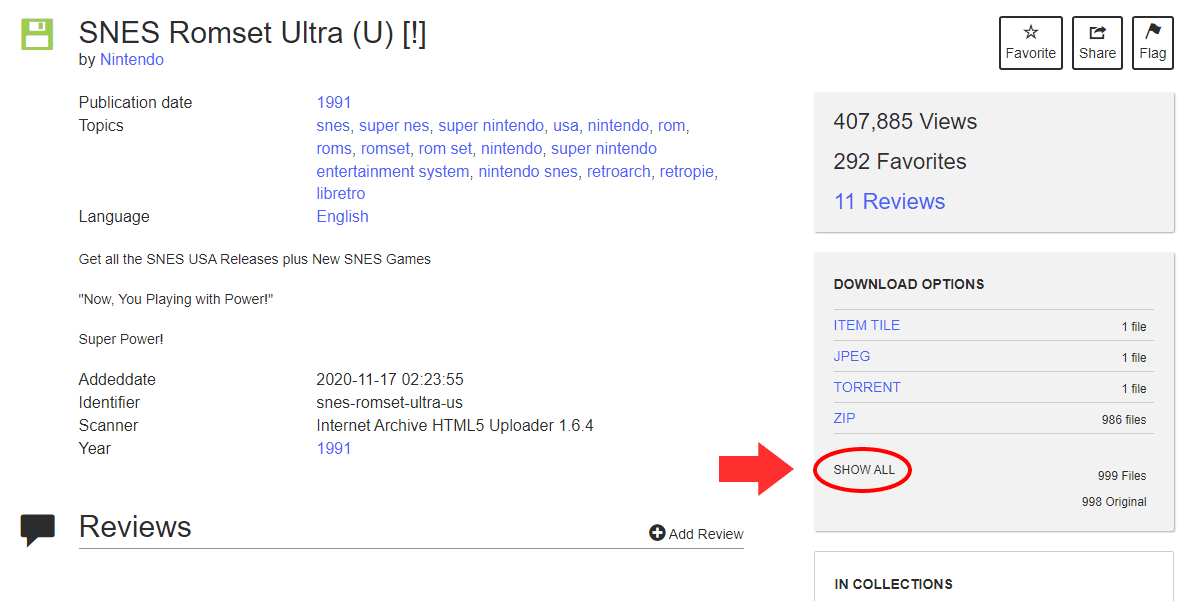Screen dimensions: 1188x601
Task: Click the English language link
Action: click(342, 217)
